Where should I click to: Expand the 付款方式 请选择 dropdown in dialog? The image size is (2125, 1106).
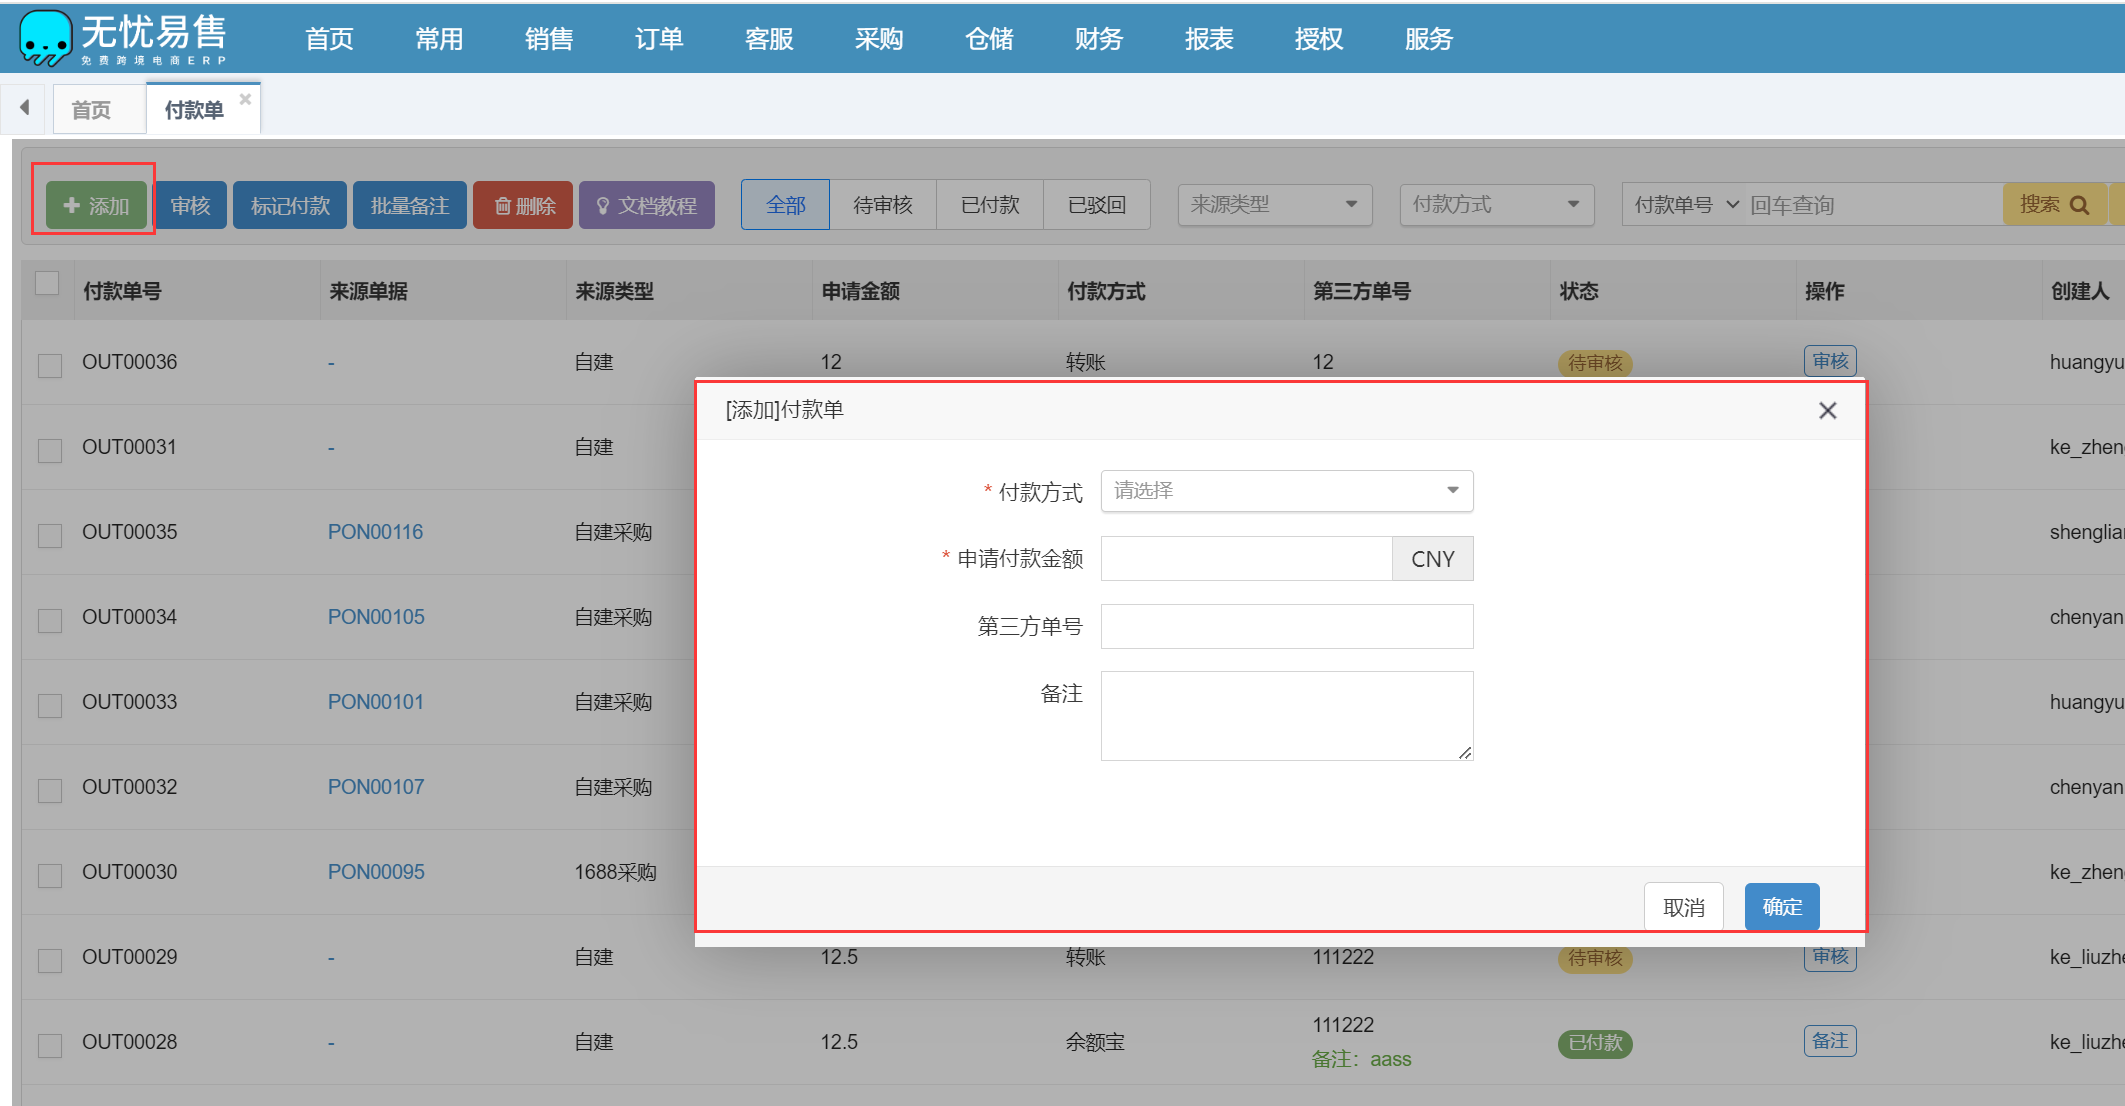(x=1286, y=491)
